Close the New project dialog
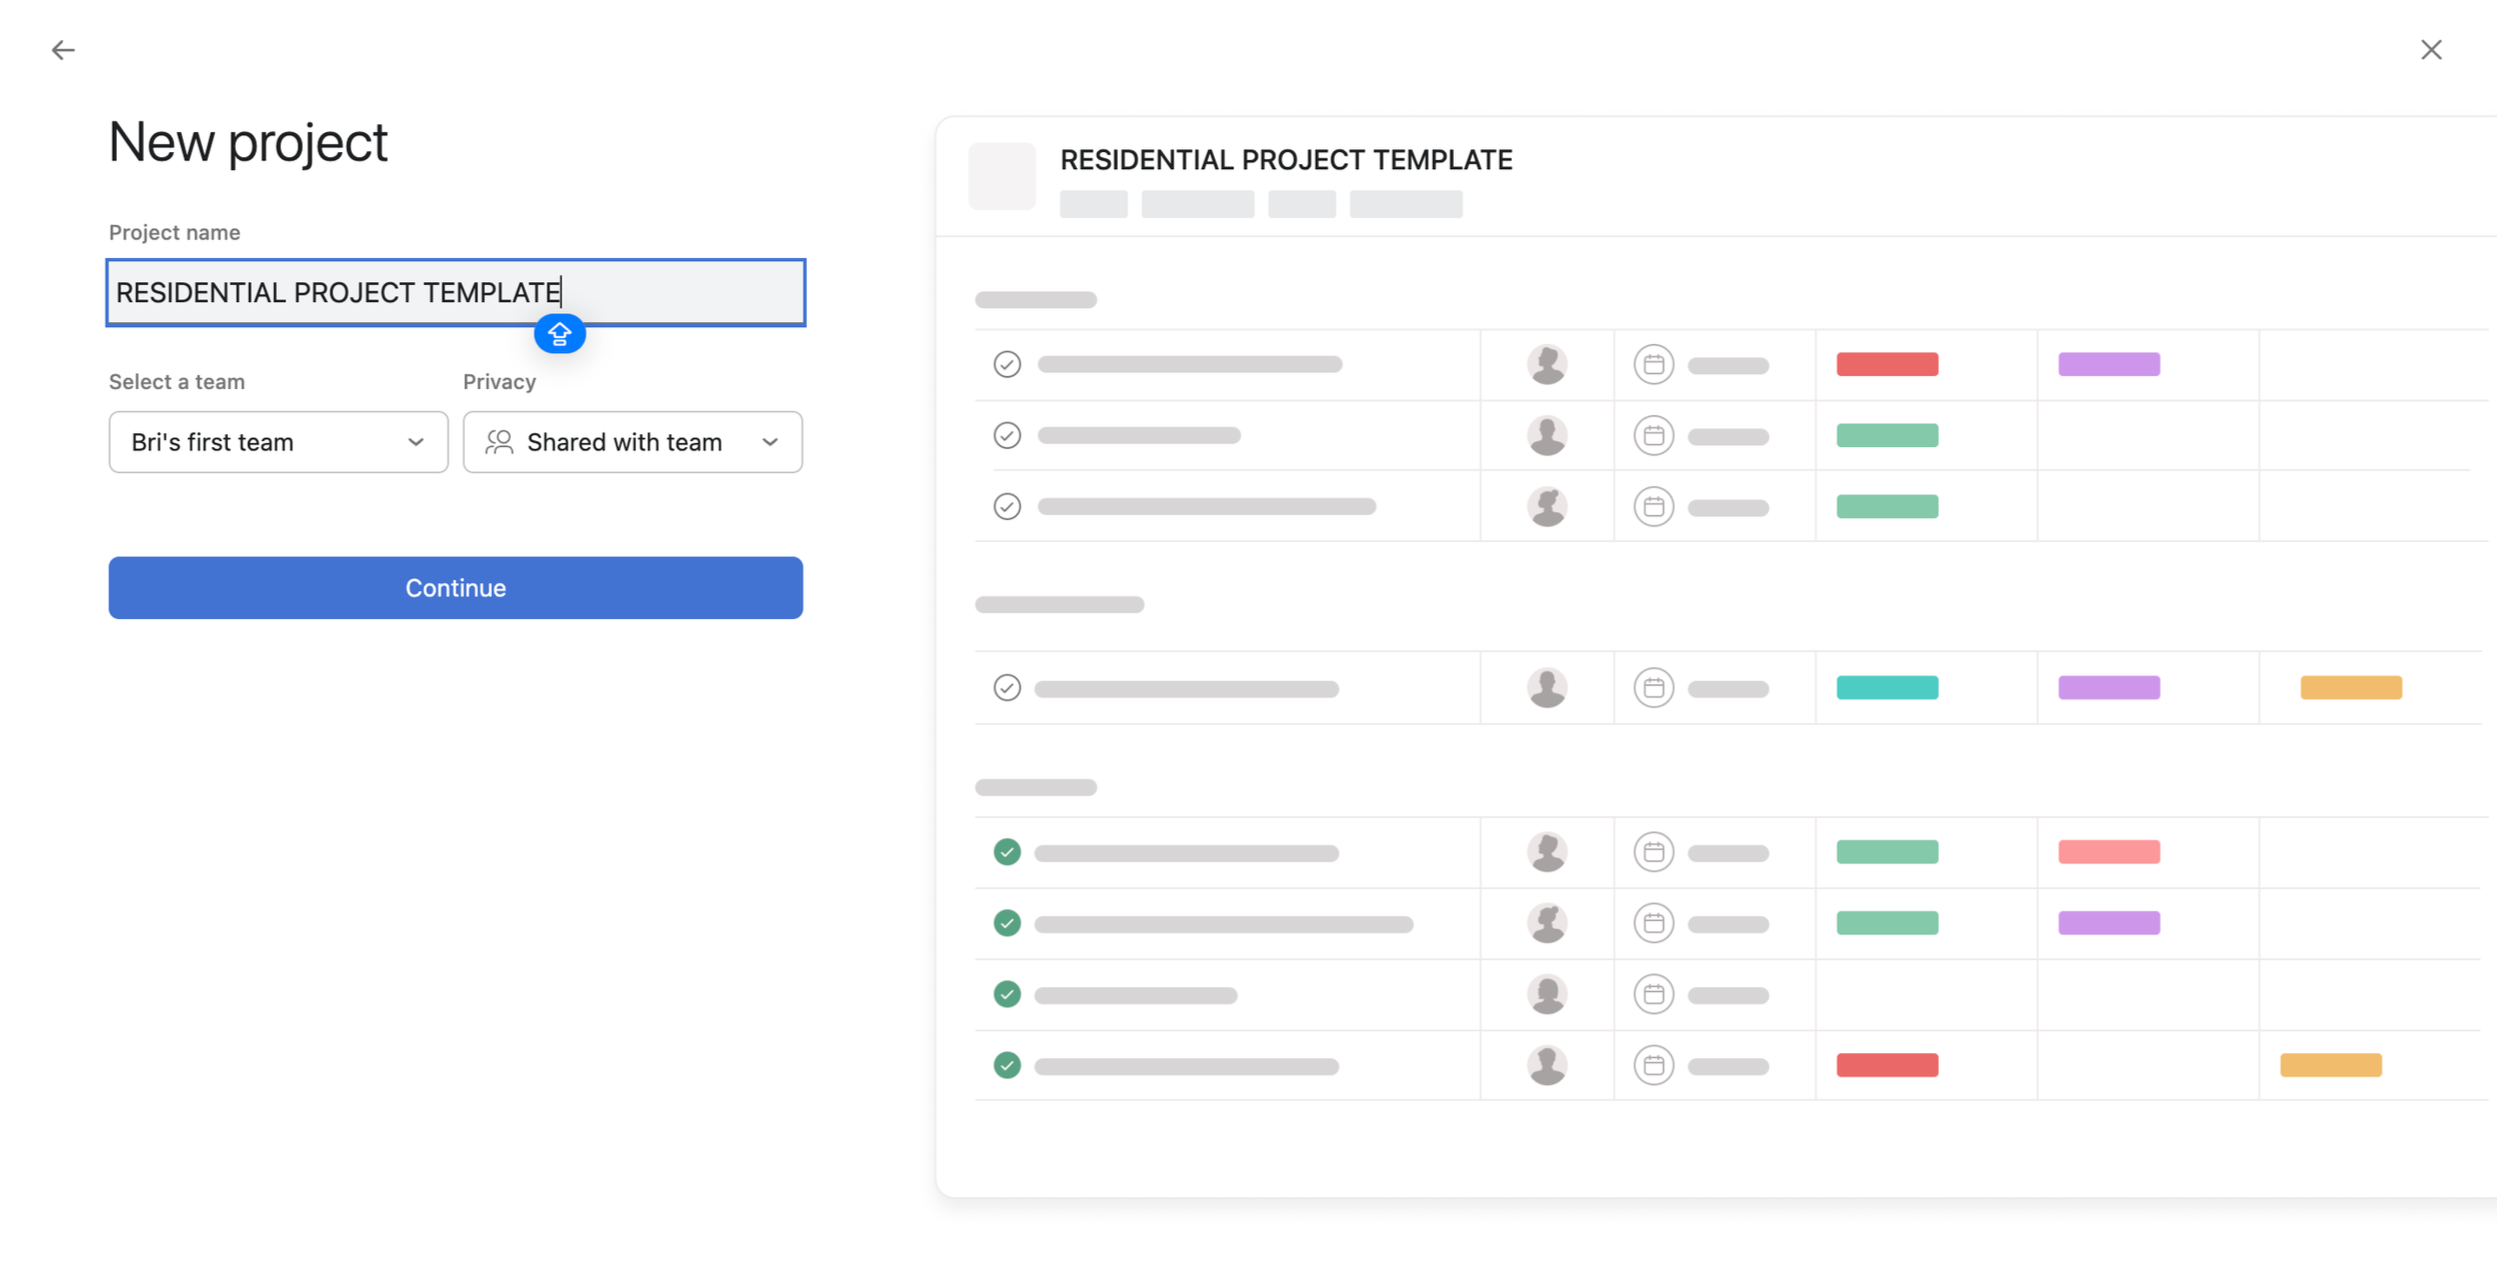The width and height of the screenshot is (2497, 1271). coord(2430,50)
